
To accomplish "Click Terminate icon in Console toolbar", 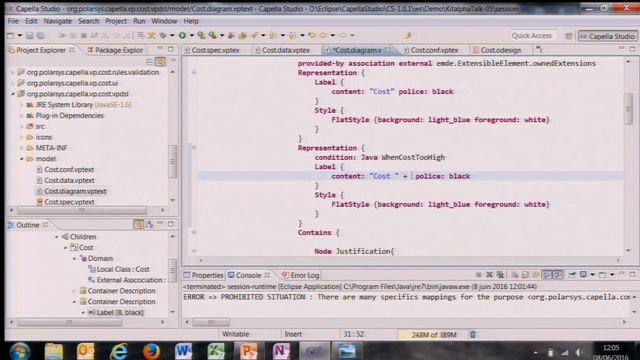I will click(x=478, y=275).
